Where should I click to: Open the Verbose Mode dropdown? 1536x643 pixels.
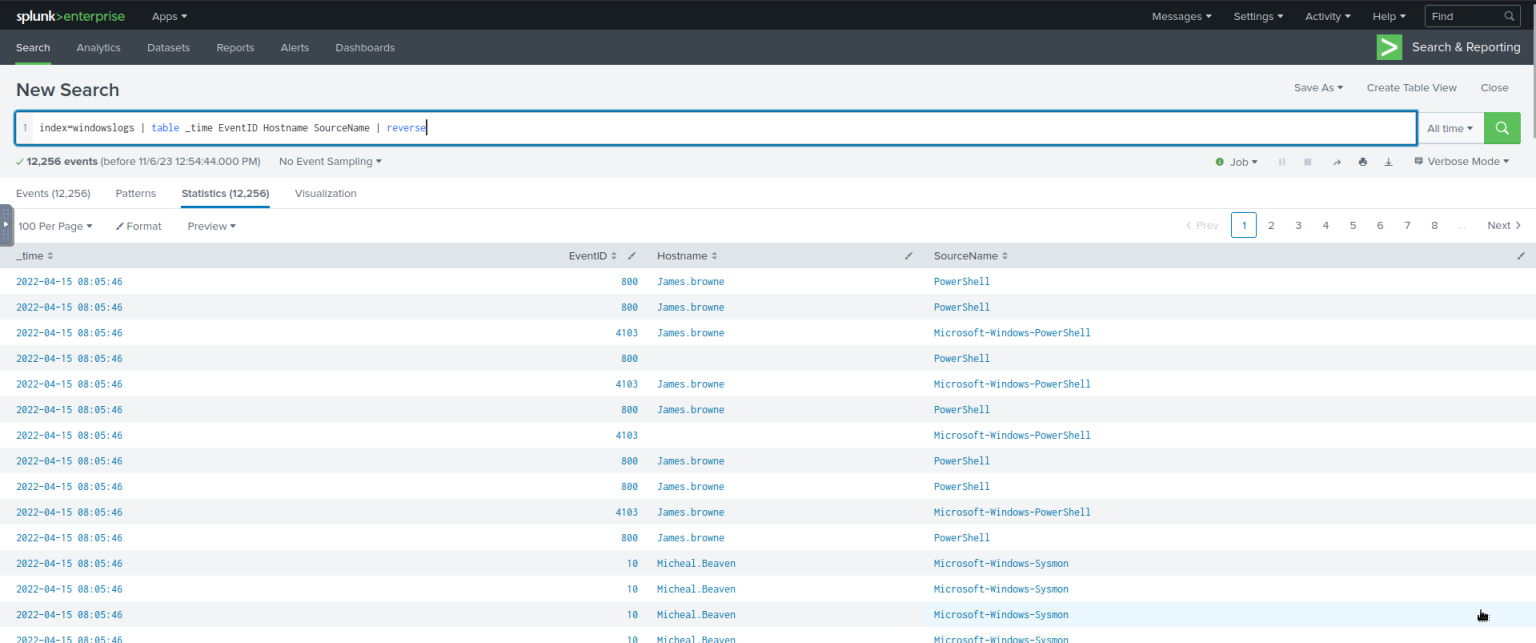[1461, 161]
